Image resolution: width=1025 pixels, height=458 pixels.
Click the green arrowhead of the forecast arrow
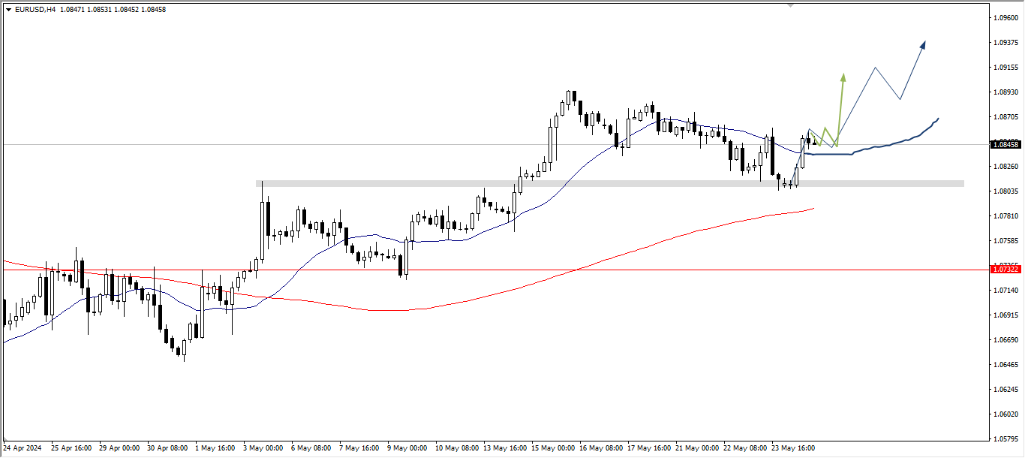(843, 77)
